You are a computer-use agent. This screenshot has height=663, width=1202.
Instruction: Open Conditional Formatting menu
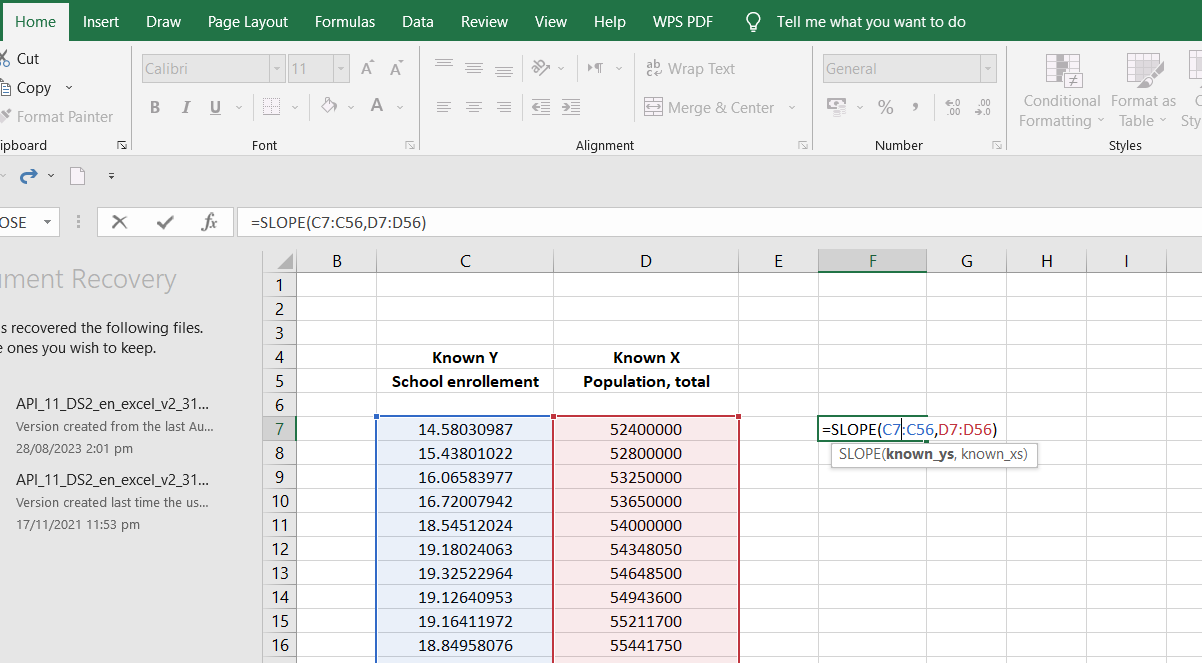[x=1062, y=91]
